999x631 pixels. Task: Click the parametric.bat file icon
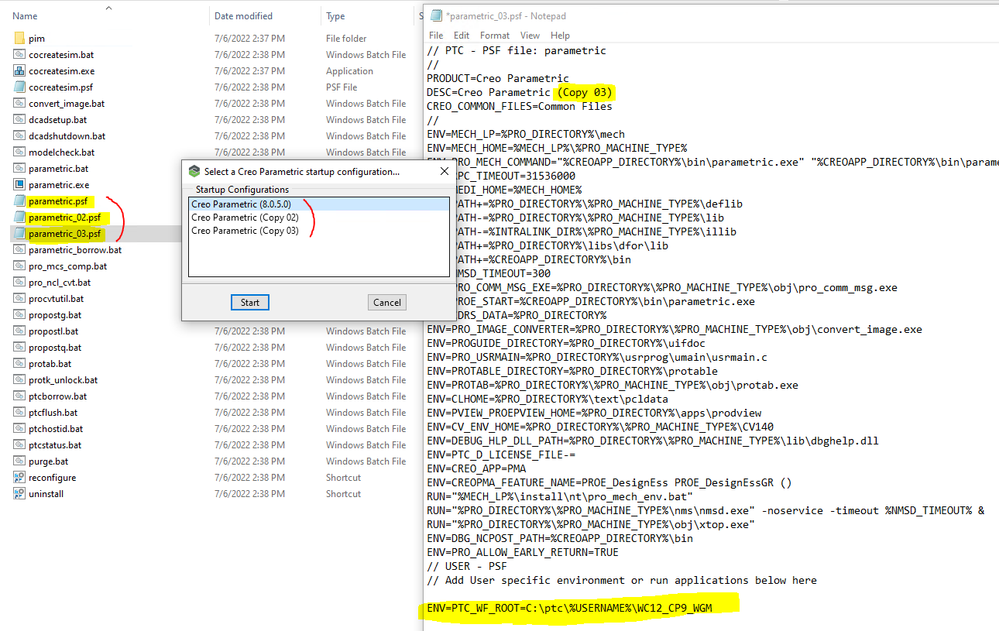tap(19, 168)
